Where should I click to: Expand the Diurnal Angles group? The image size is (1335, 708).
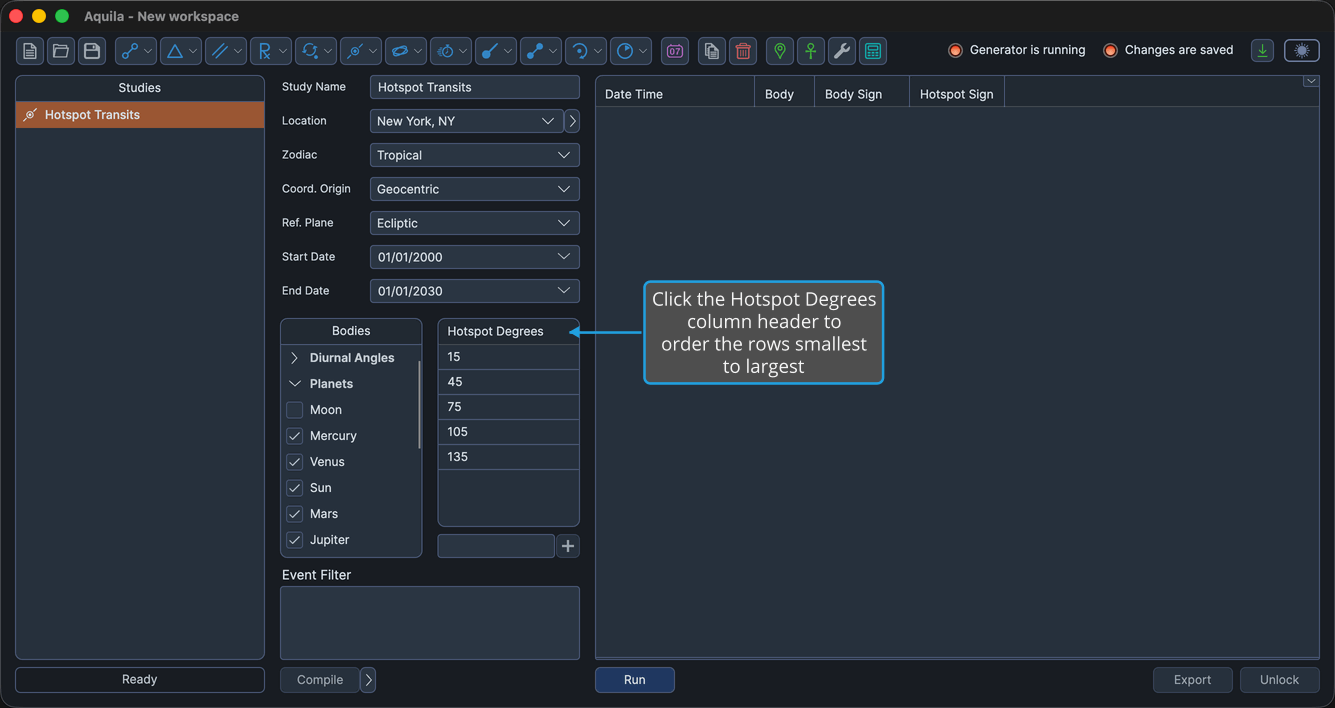295,358
